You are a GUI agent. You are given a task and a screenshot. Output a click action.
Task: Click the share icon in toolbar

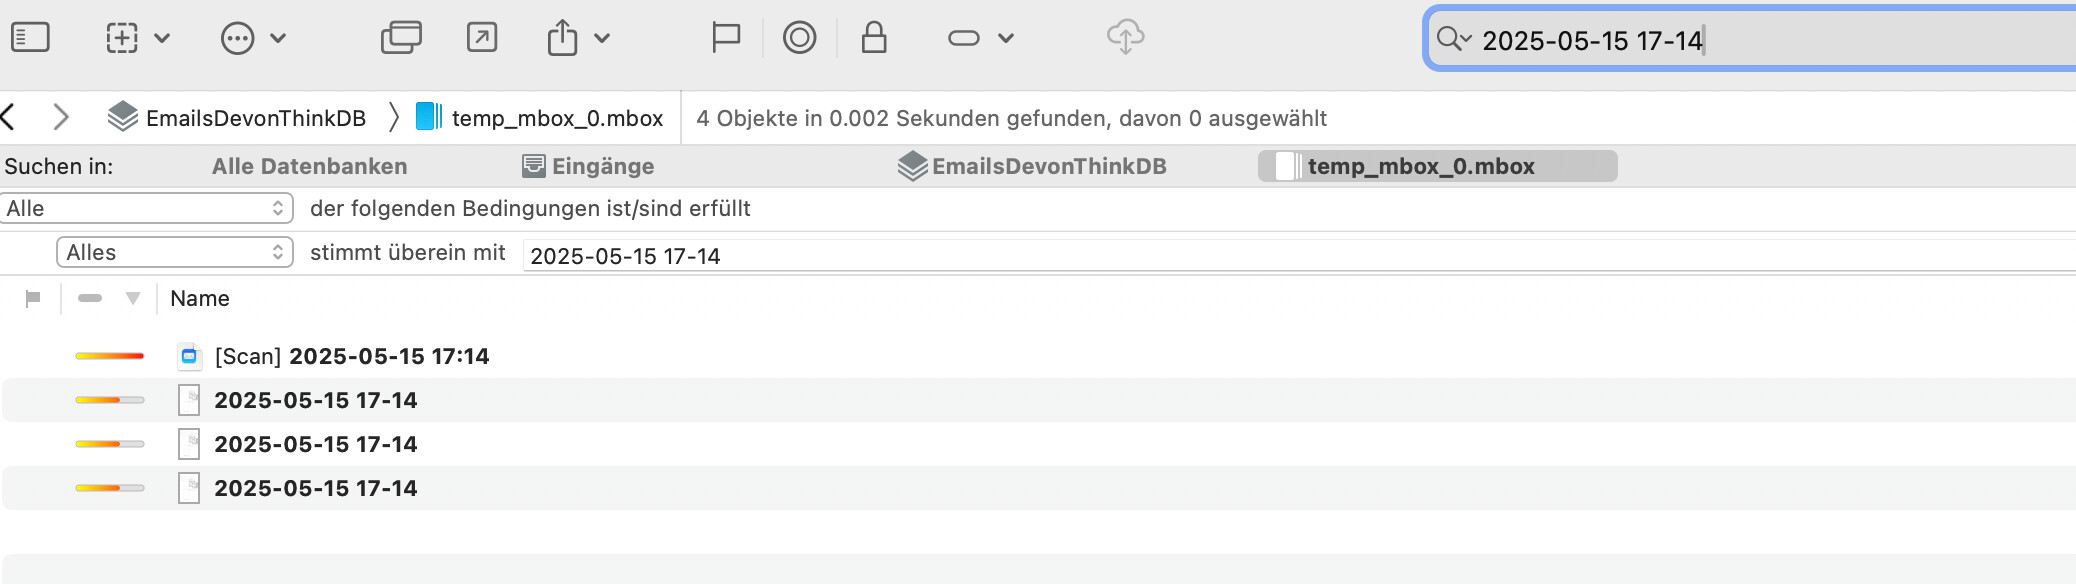click(563, 38)
